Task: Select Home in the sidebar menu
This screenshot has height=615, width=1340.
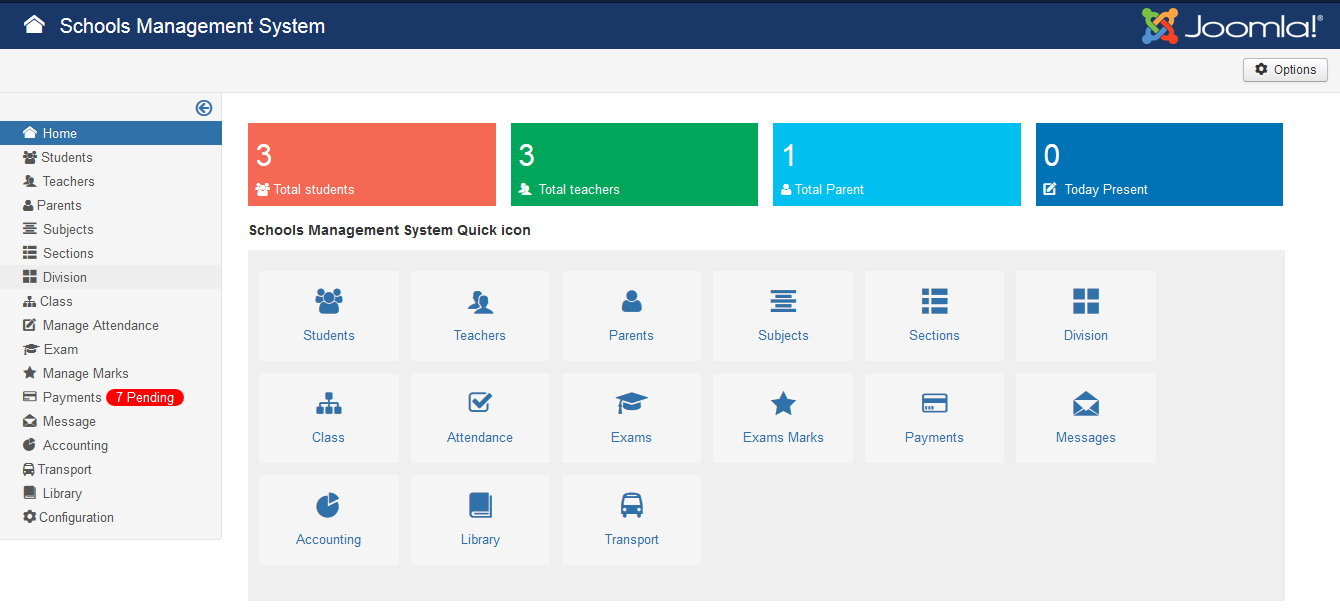Action: (x=59, y=133)
